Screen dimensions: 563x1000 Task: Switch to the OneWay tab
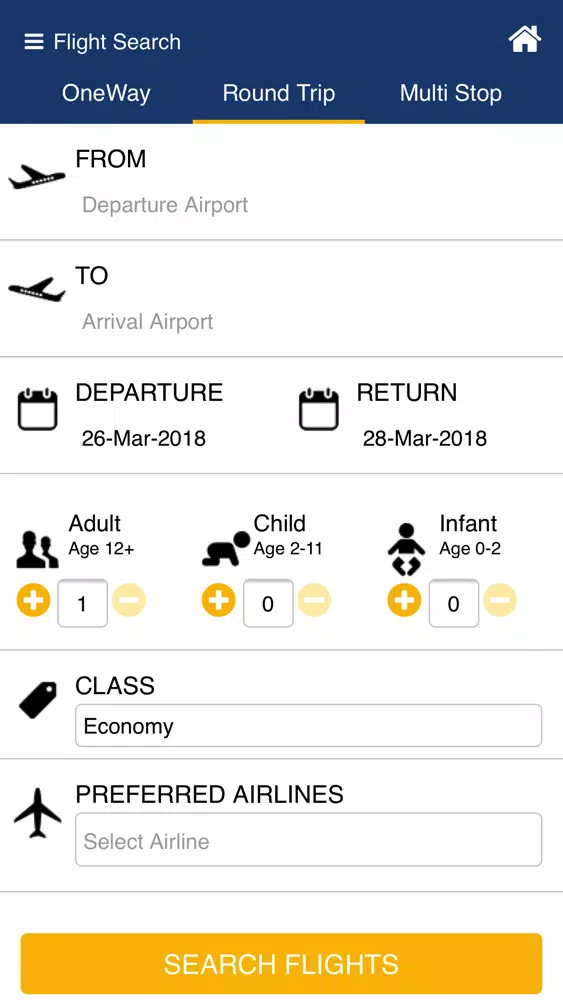[106, 93]
